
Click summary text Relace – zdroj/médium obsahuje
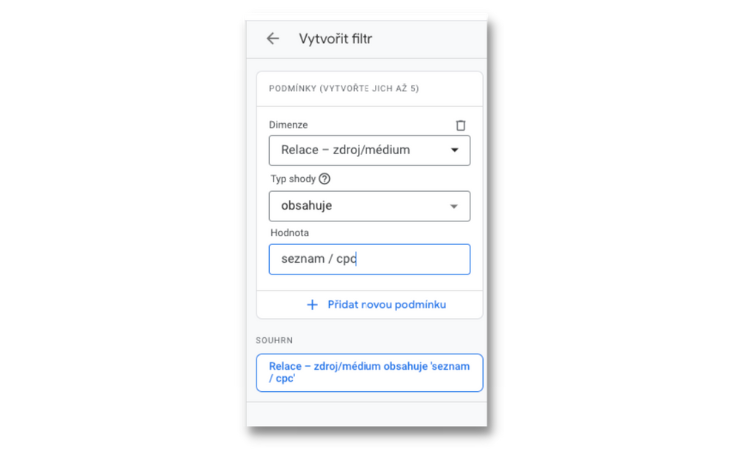pos(348,367)
